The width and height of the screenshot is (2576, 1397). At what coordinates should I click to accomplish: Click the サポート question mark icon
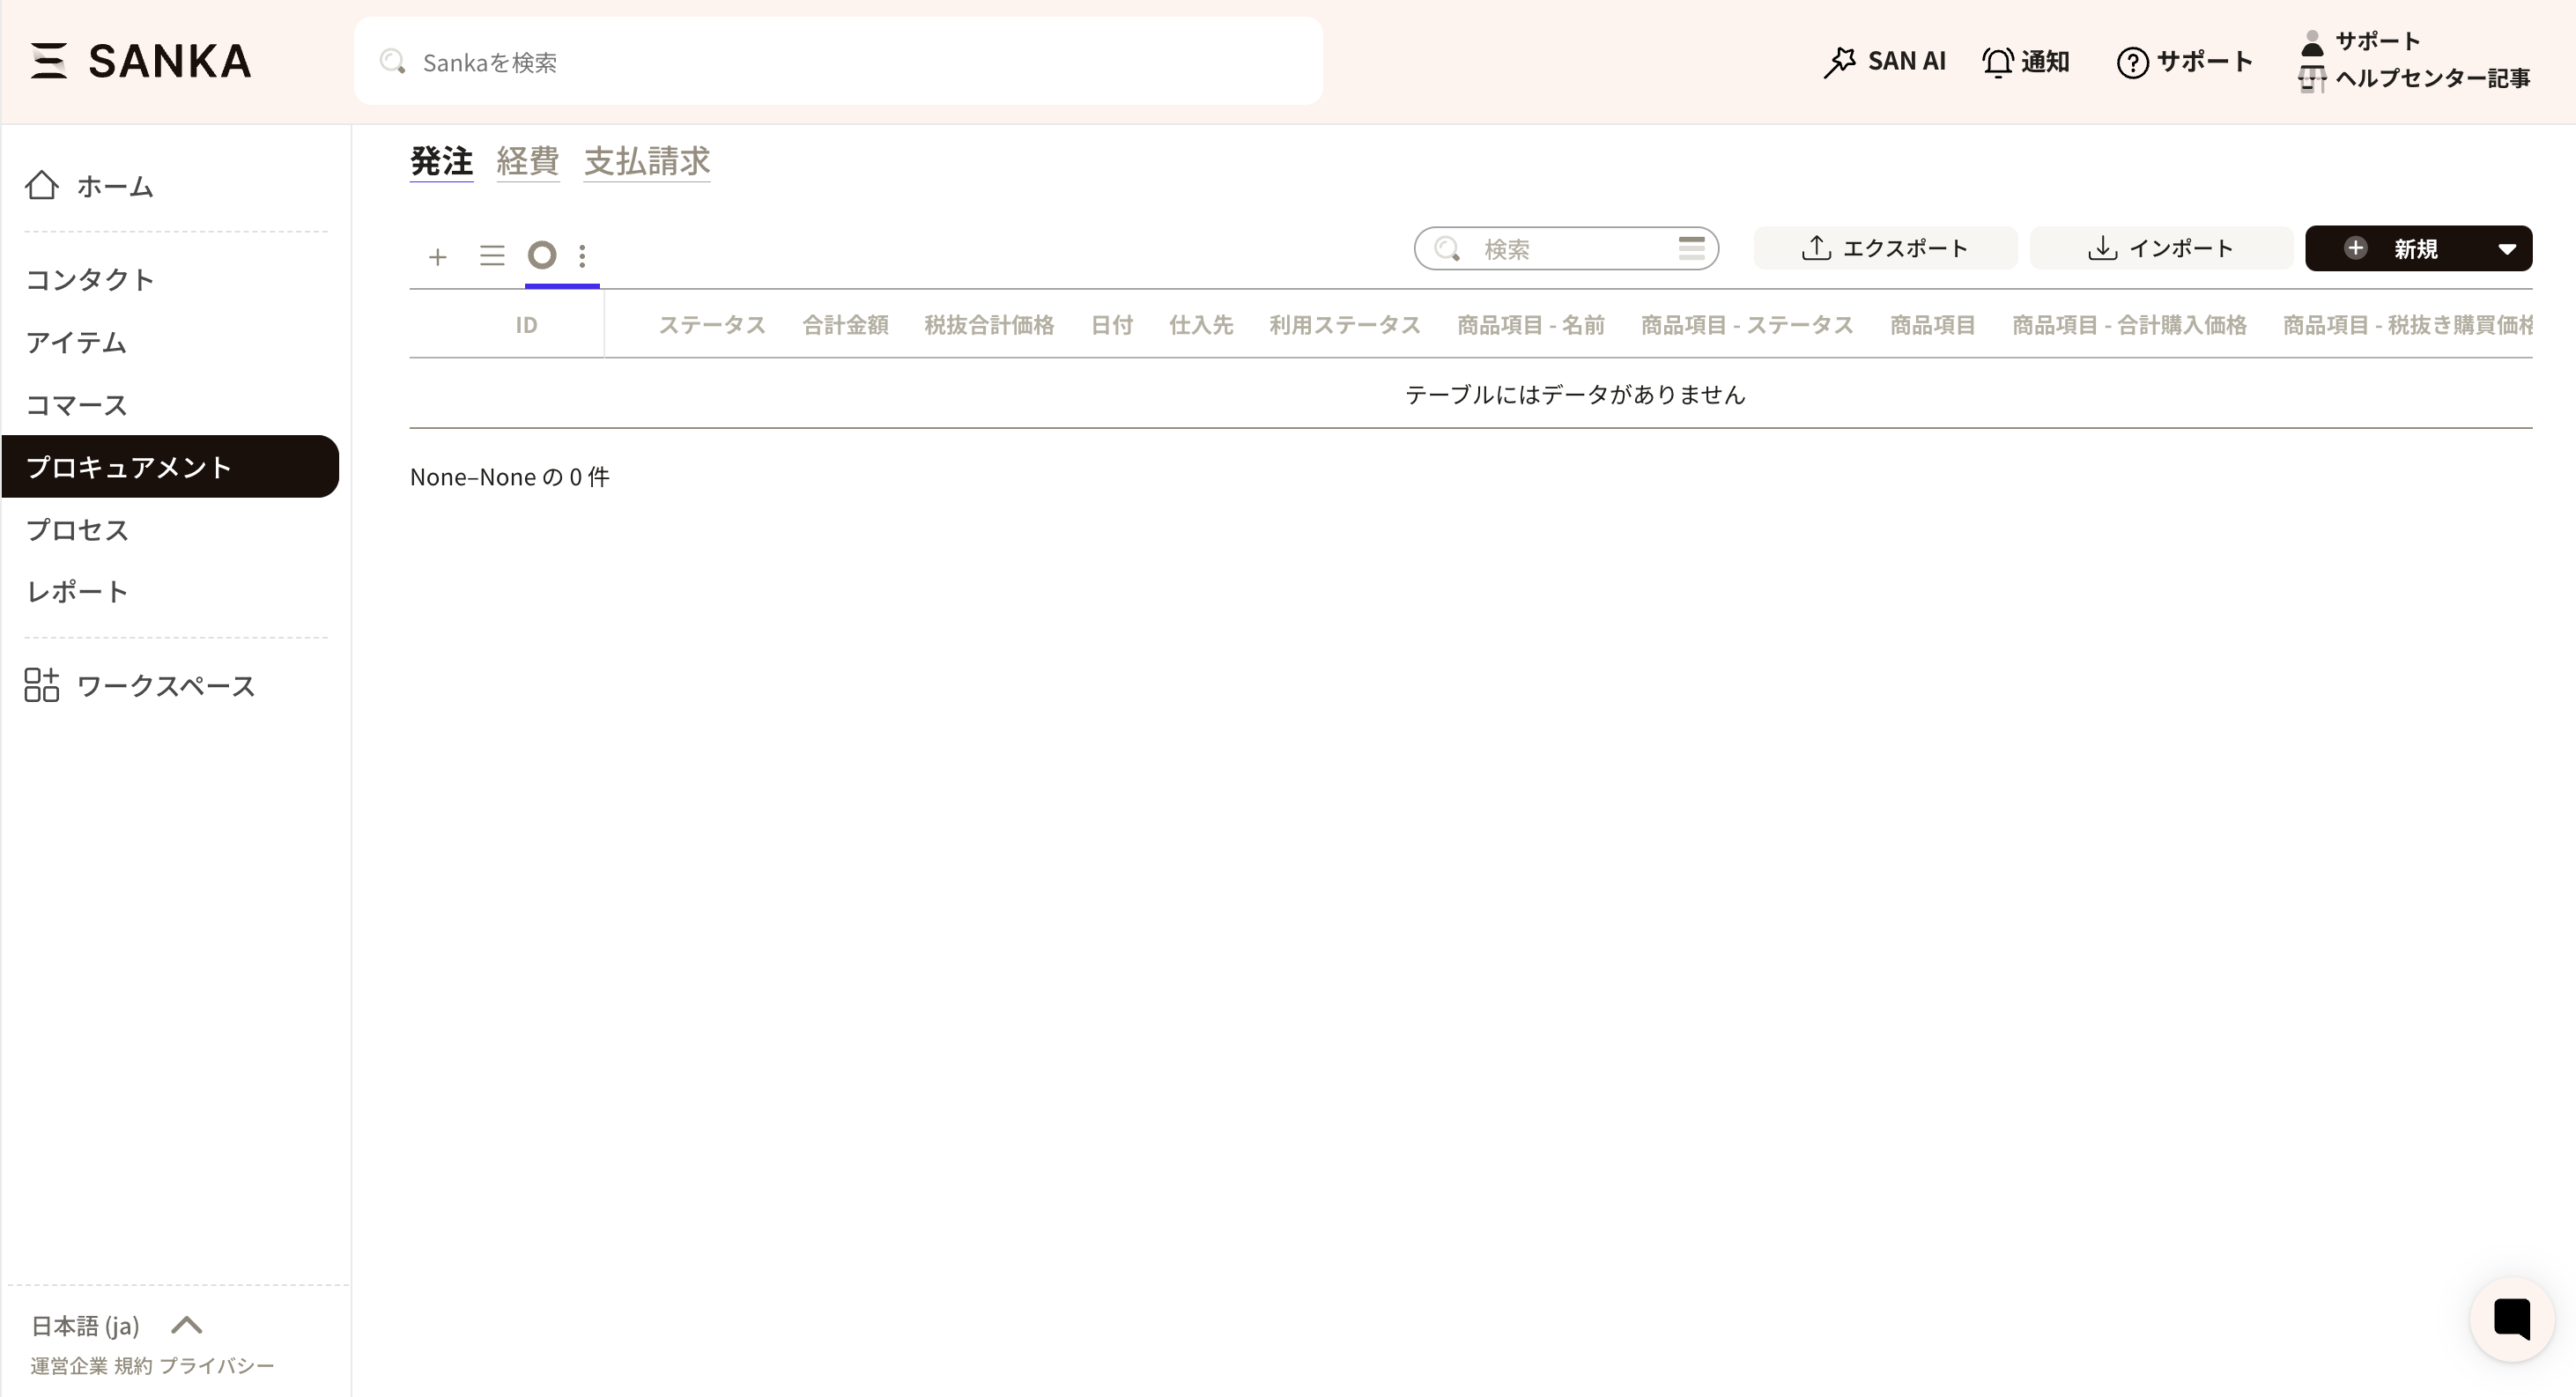pos(2132,62)
